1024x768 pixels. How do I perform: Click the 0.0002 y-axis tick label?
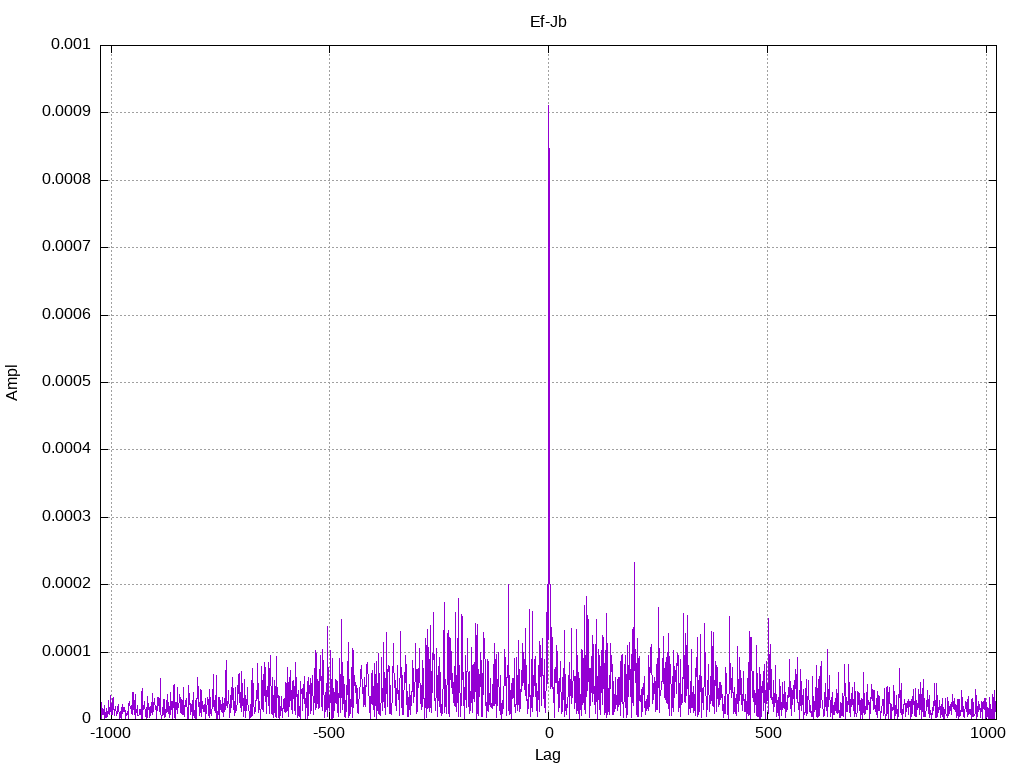[66, 584]
